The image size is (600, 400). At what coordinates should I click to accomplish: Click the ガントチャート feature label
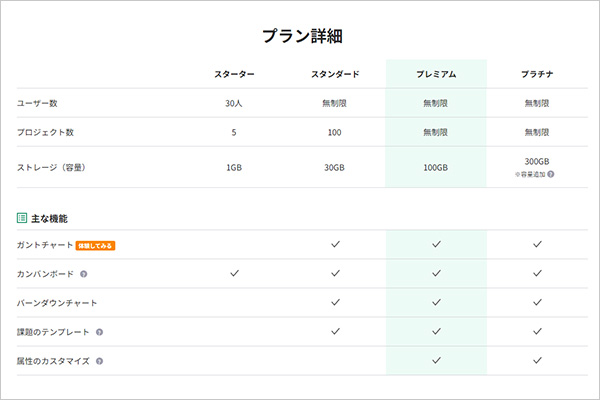click(x=45, y=245)
